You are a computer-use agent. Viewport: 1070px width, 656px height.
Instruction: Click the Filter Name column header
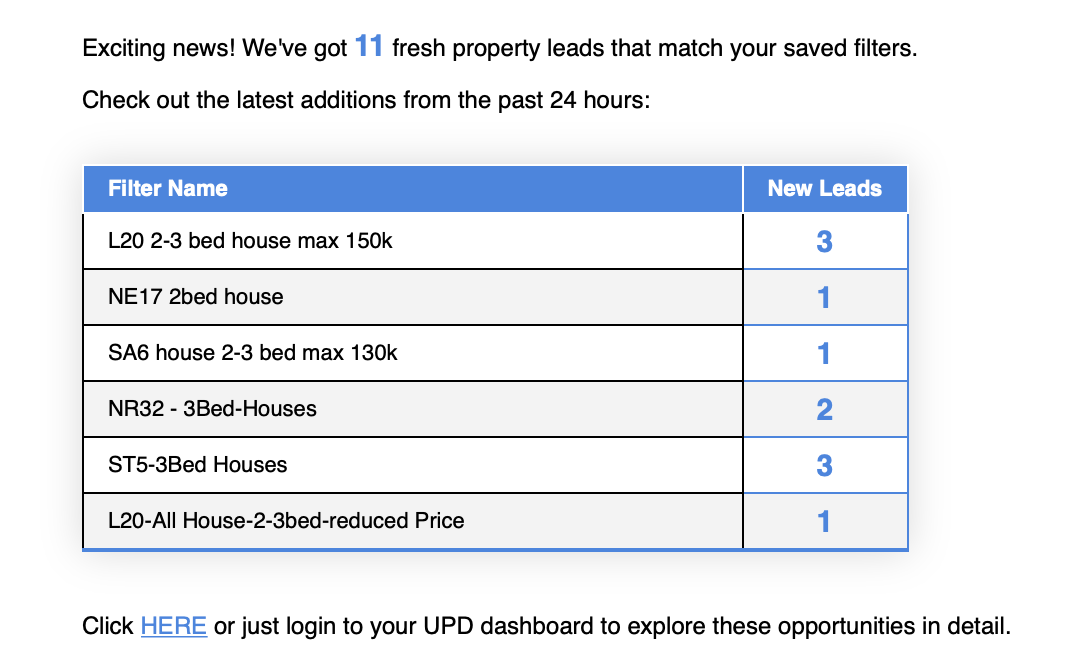[168, 188]
